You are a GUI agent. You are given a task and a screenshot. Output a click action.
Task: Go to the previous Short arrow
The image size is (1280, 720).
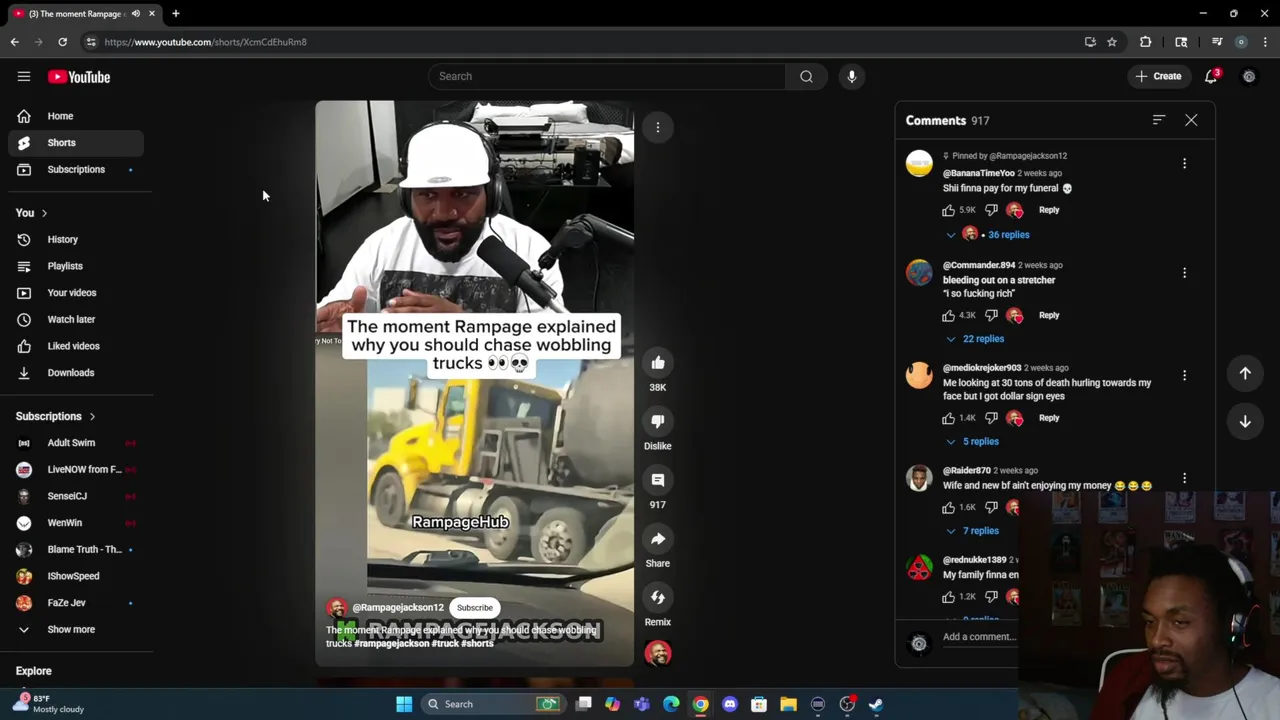click(x=1245, y=373)
